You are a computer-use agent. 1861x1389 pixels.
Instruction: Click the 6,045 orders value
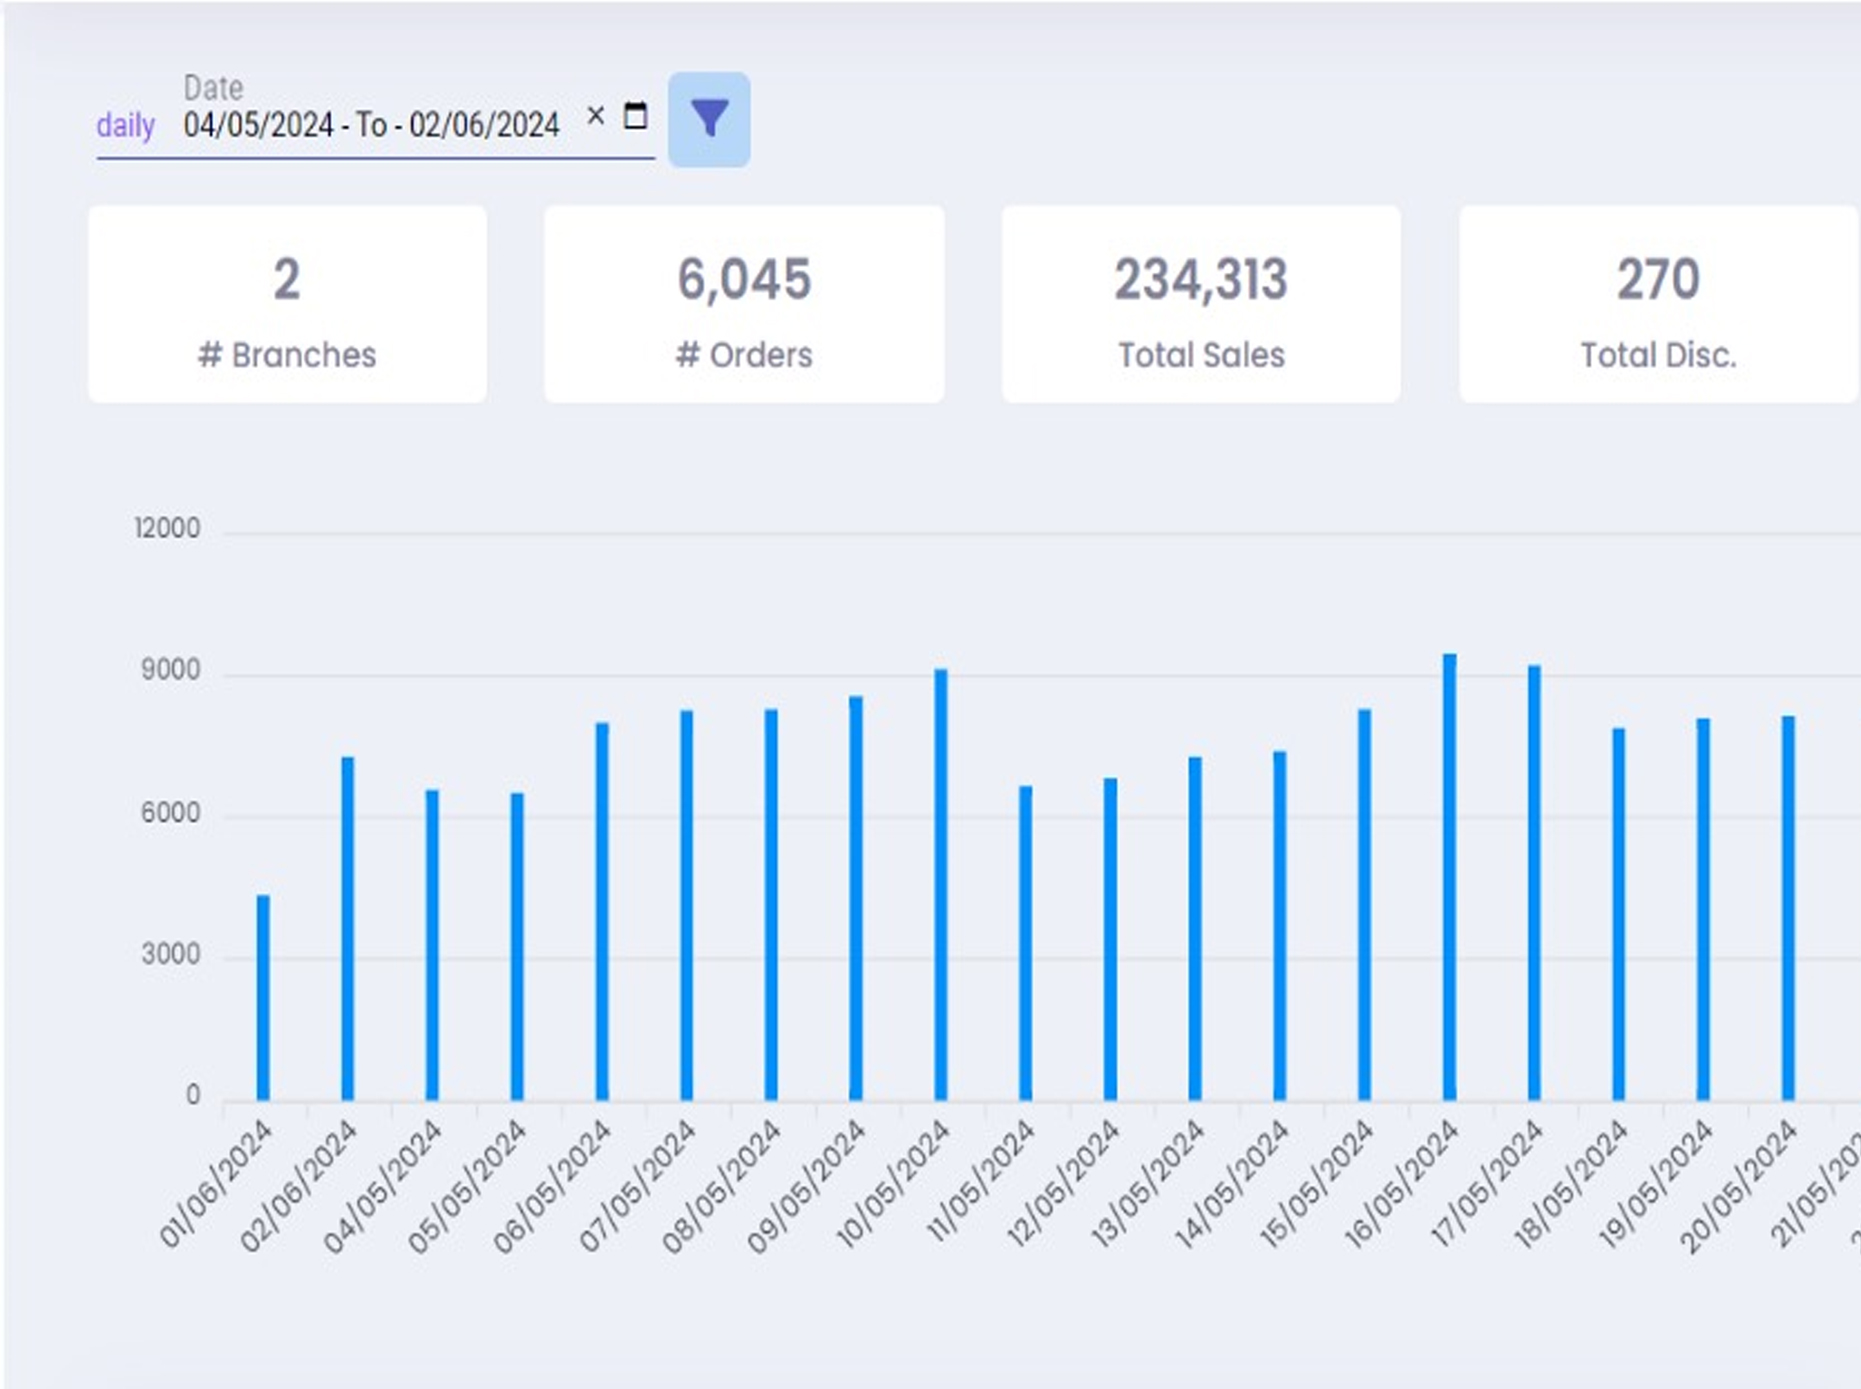point(744,279)
